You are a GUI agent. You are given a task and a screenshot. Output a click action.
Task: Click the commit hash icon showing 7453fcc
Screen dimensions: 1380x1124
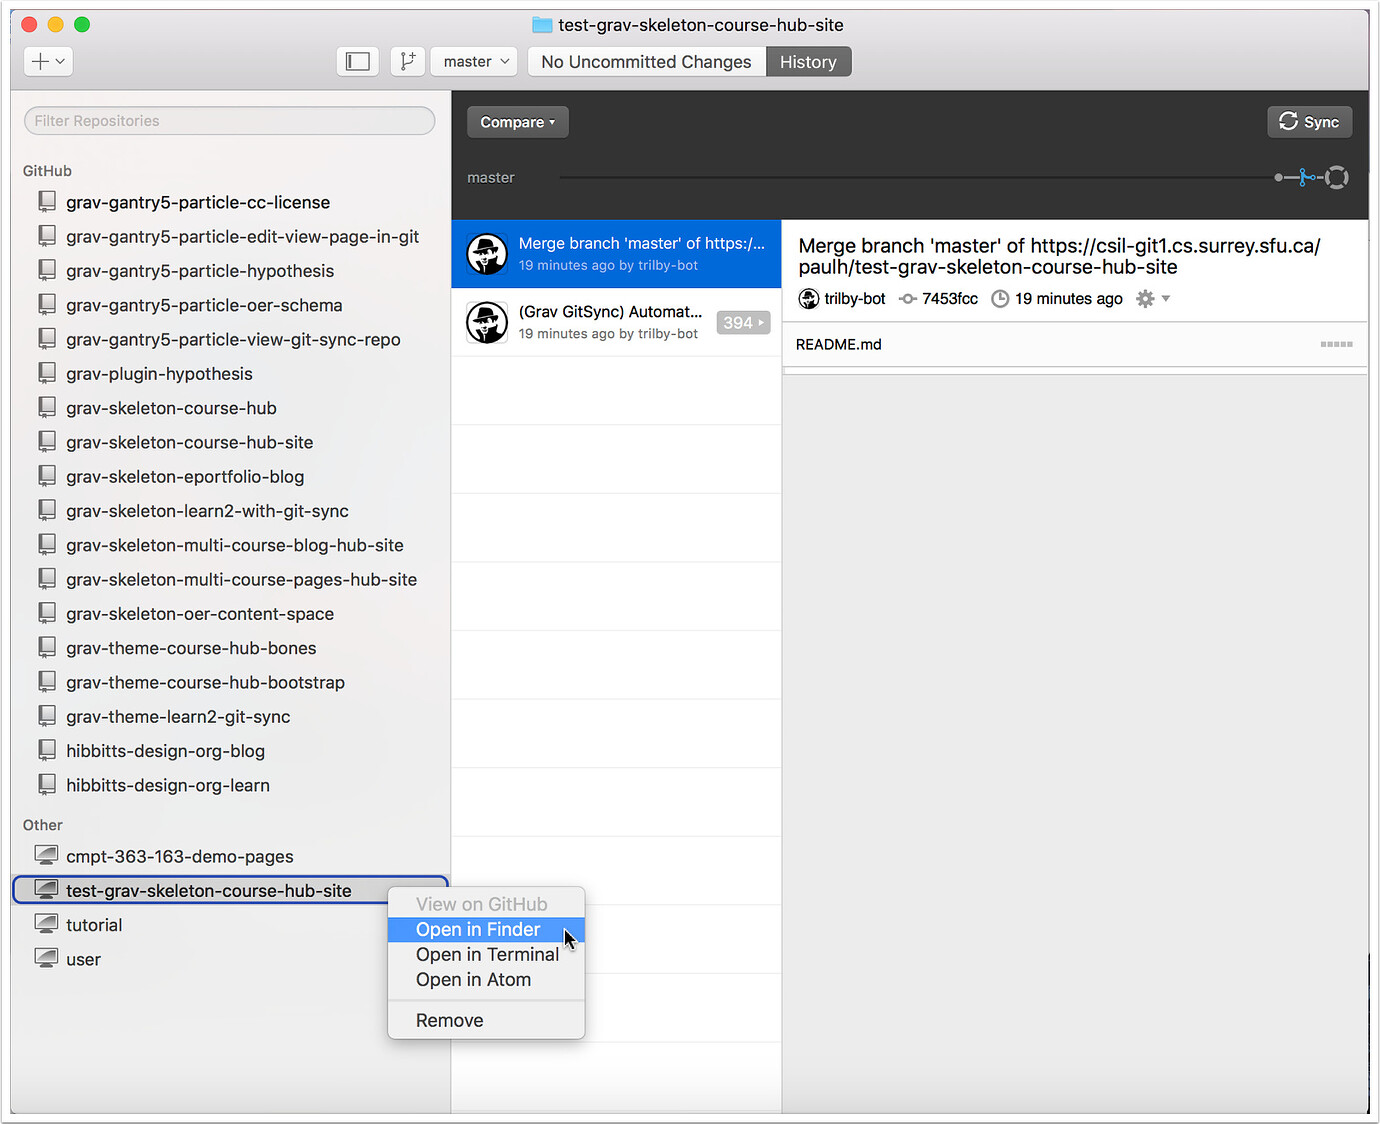click(x=908, y=298)
